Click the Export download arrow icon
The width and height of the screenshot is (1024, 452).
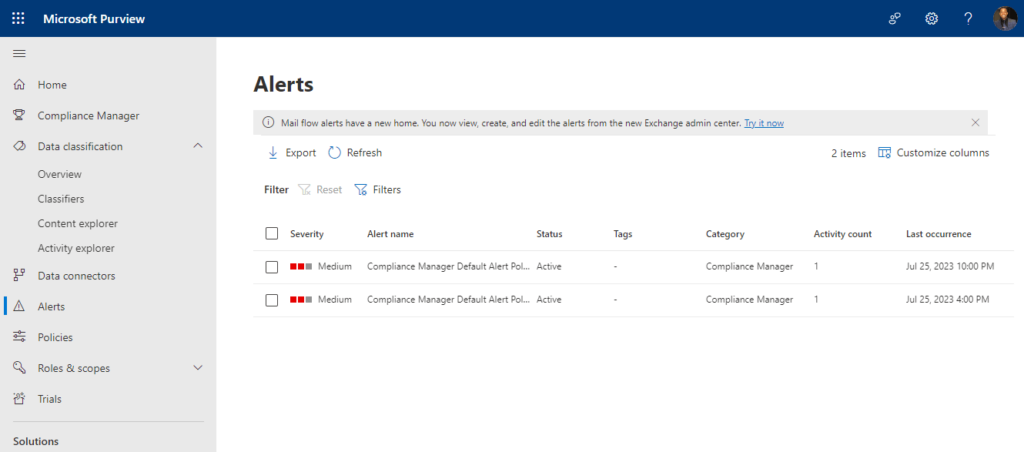[273, 153]
